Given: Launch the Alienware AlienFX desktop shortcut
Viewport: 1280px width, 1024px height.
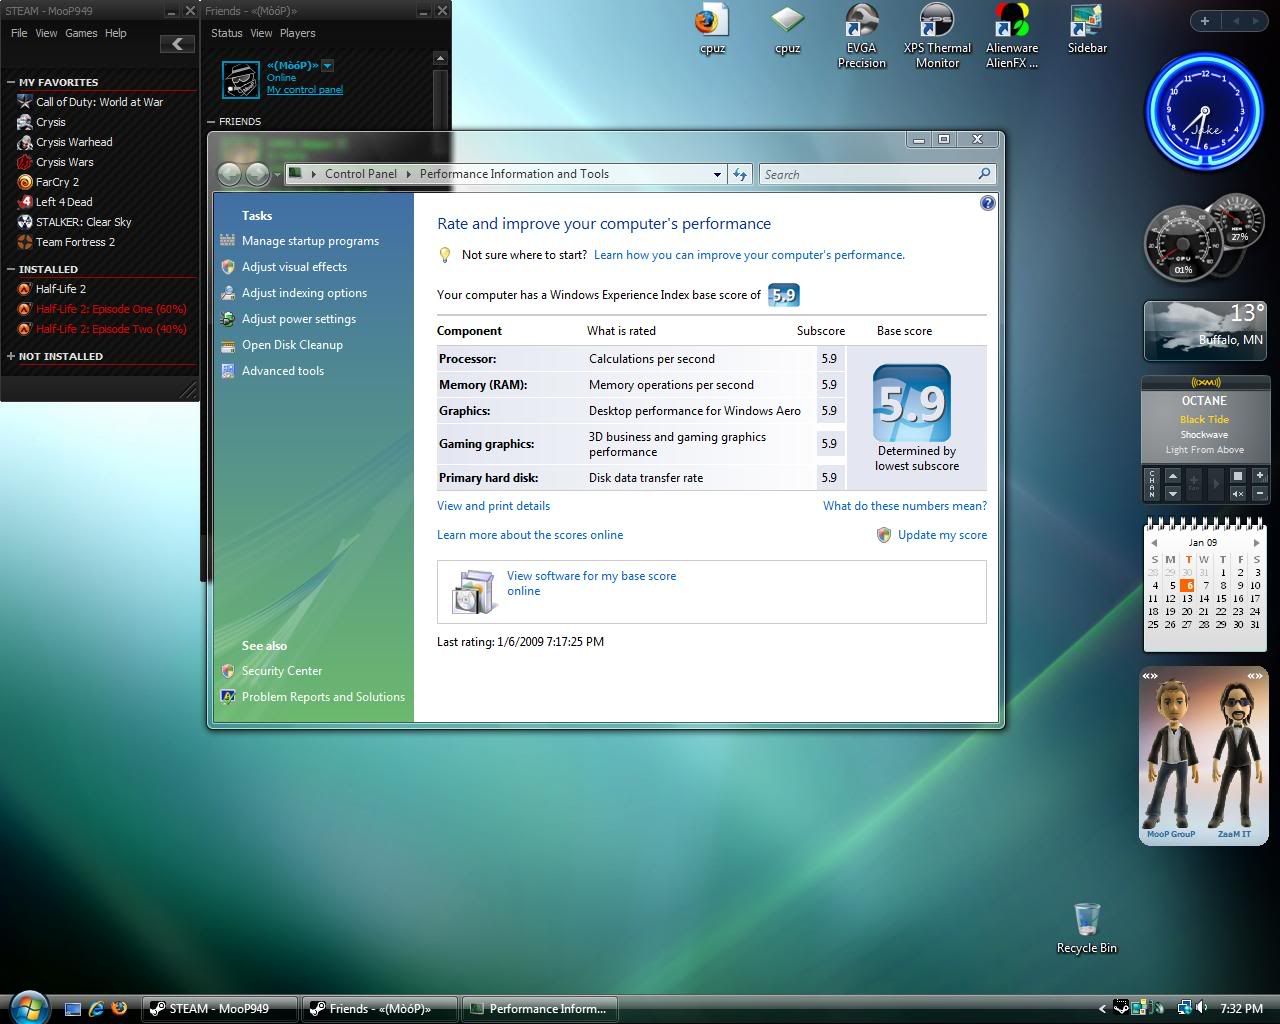Looking at the screenshot, I should coord(1012,36).
